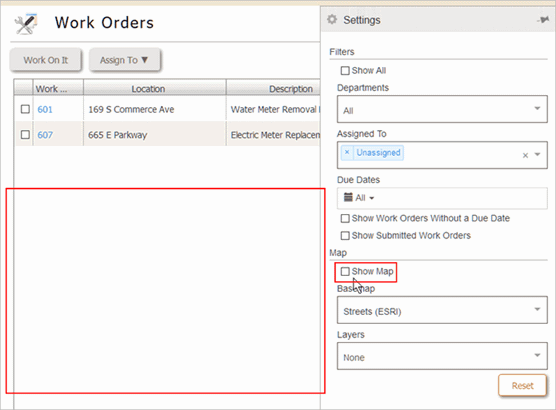Clear all Assigned To selections
Screen dimensions: 556x410
tap(525, 155)
